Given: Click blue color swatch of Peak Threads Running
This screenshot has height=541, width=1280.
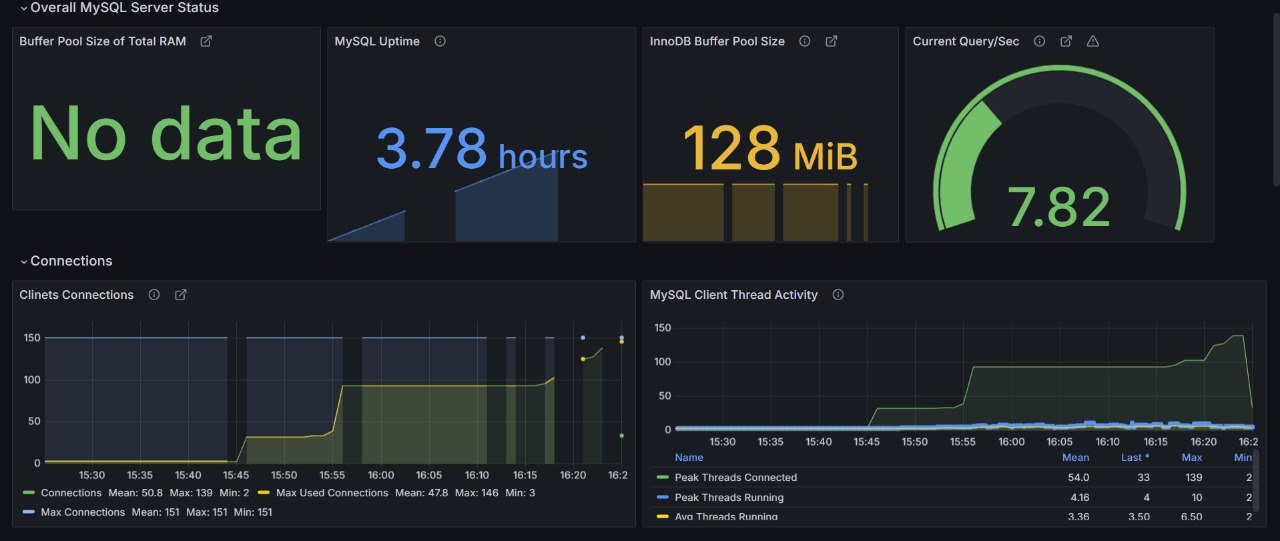Looking at the screenshot, I should click(662, 497).
